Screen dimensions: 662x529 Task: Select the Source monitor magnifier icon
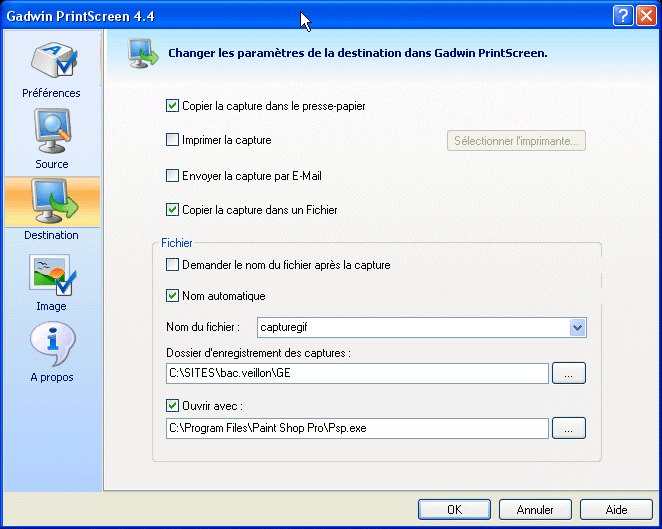(52, 131)
